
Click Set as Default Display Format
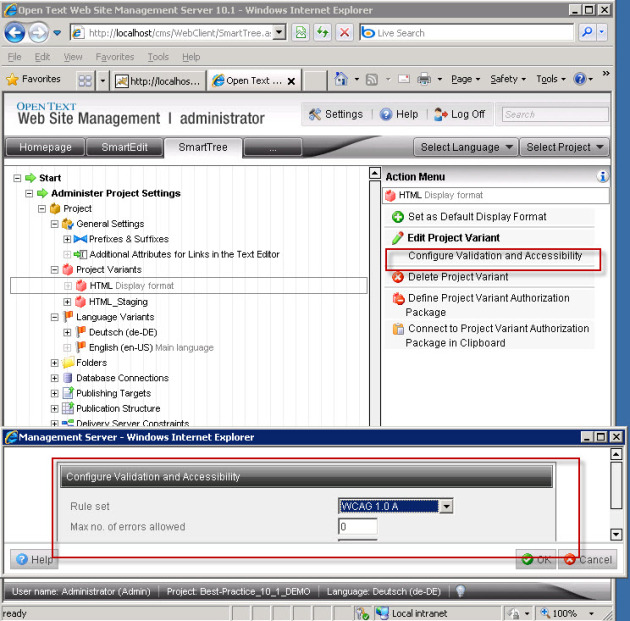(477, 217)
